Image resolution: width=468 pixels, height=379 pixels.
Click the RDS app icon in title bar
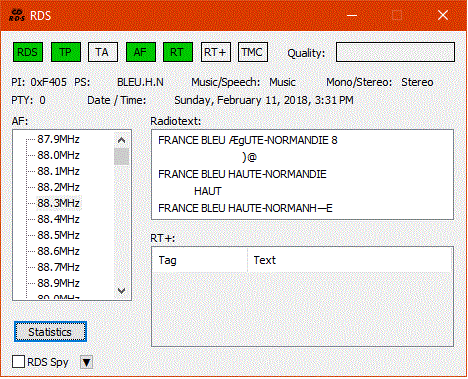[x=17, y=15]
